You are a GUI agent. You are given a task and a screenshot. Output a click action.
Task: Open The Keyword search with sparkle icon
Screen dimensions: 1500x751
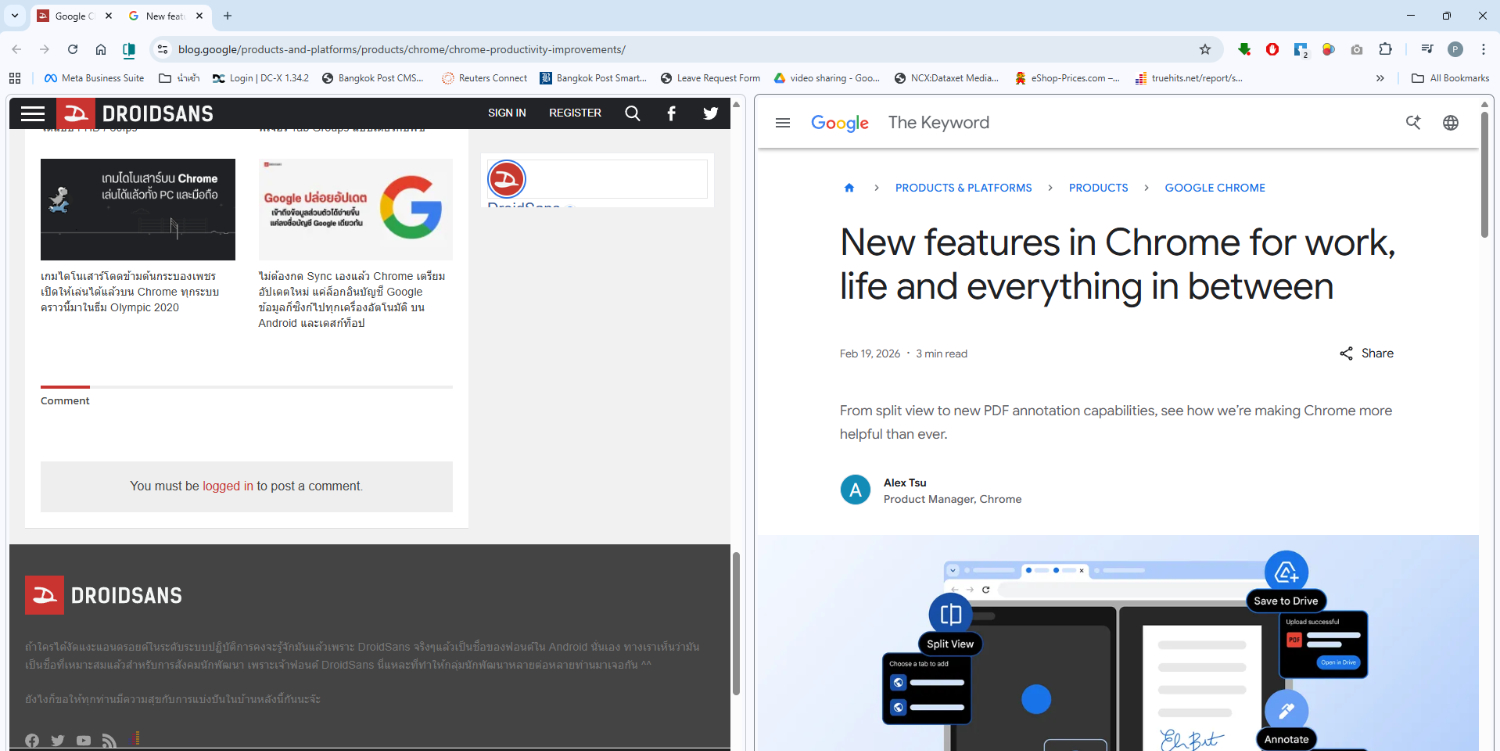1413,123
